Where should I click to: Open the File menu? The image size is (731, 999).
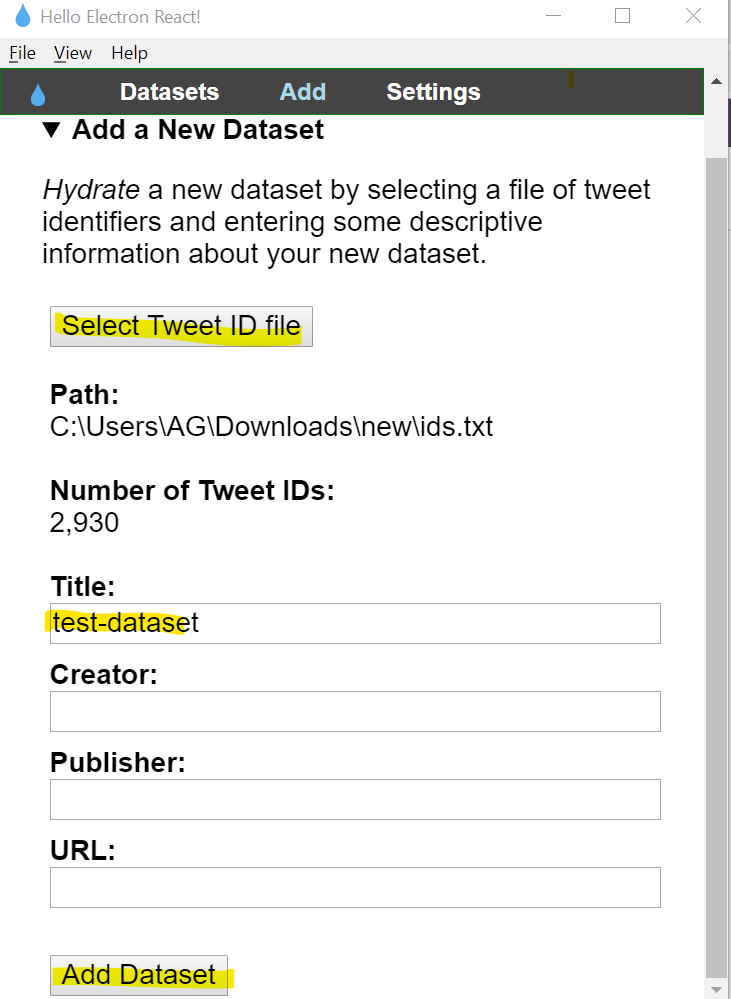point(22,53)
